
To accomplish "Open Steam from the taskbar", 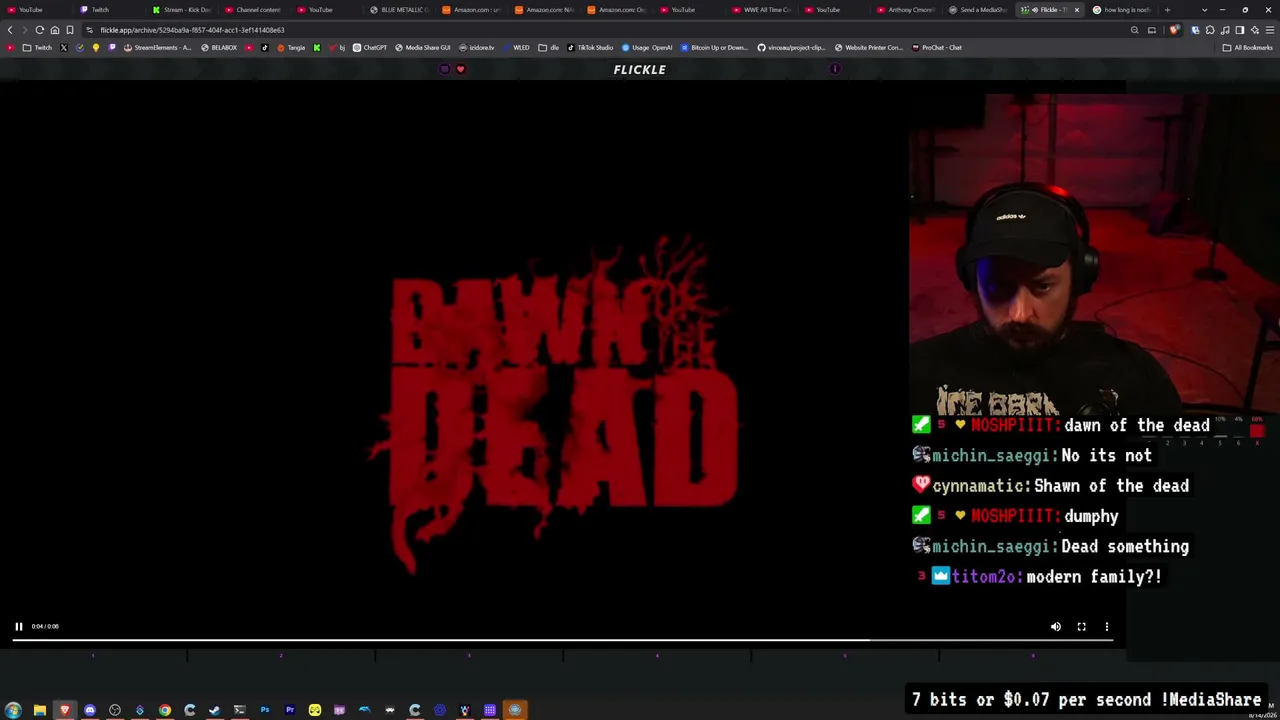I will pos(215,710).
